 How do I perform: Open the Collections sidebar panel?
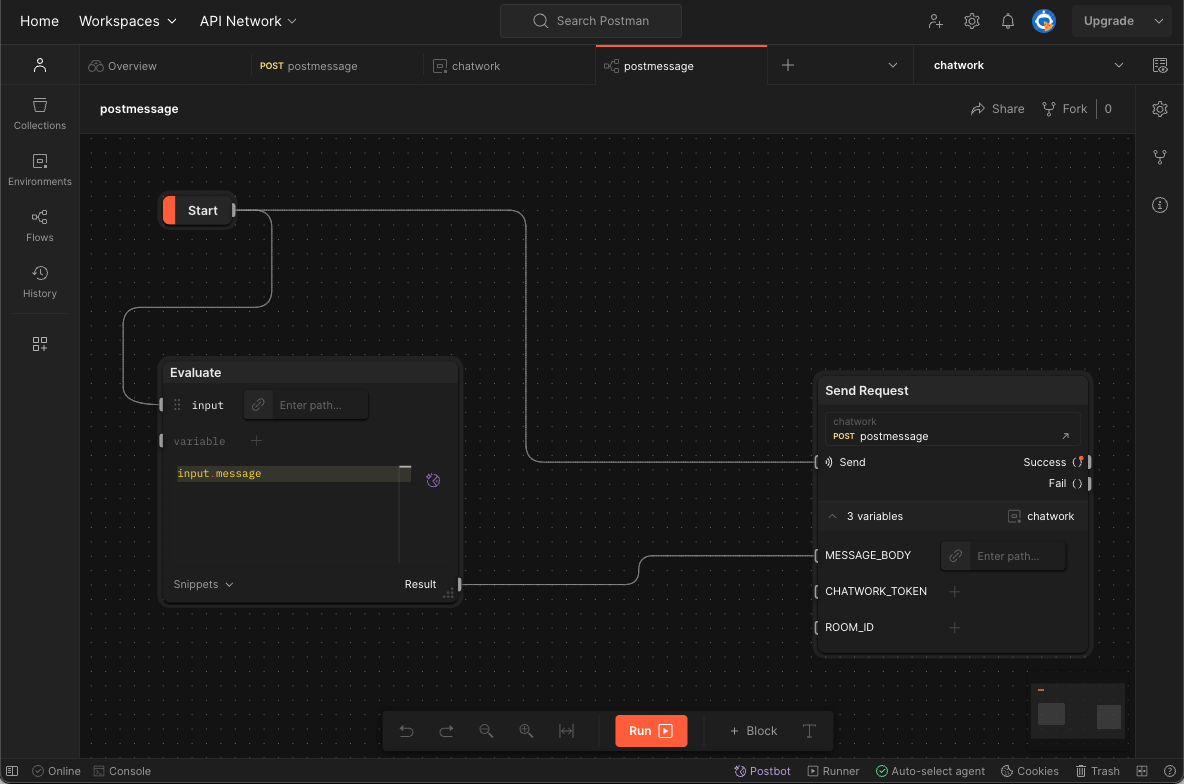click(x=39, y=113)
